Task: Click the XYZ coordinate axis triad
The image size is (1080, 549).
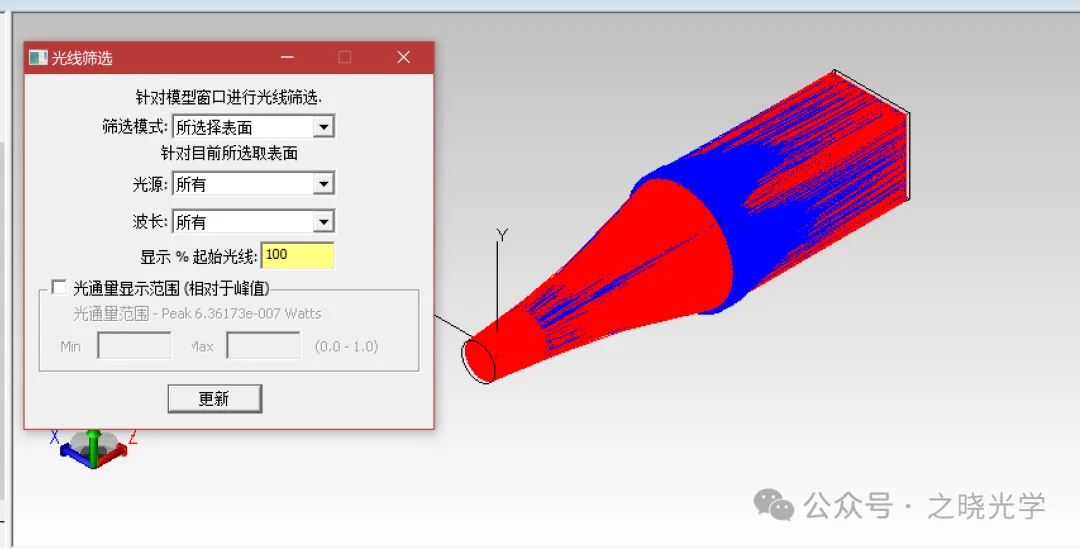Action: [93, 448]
